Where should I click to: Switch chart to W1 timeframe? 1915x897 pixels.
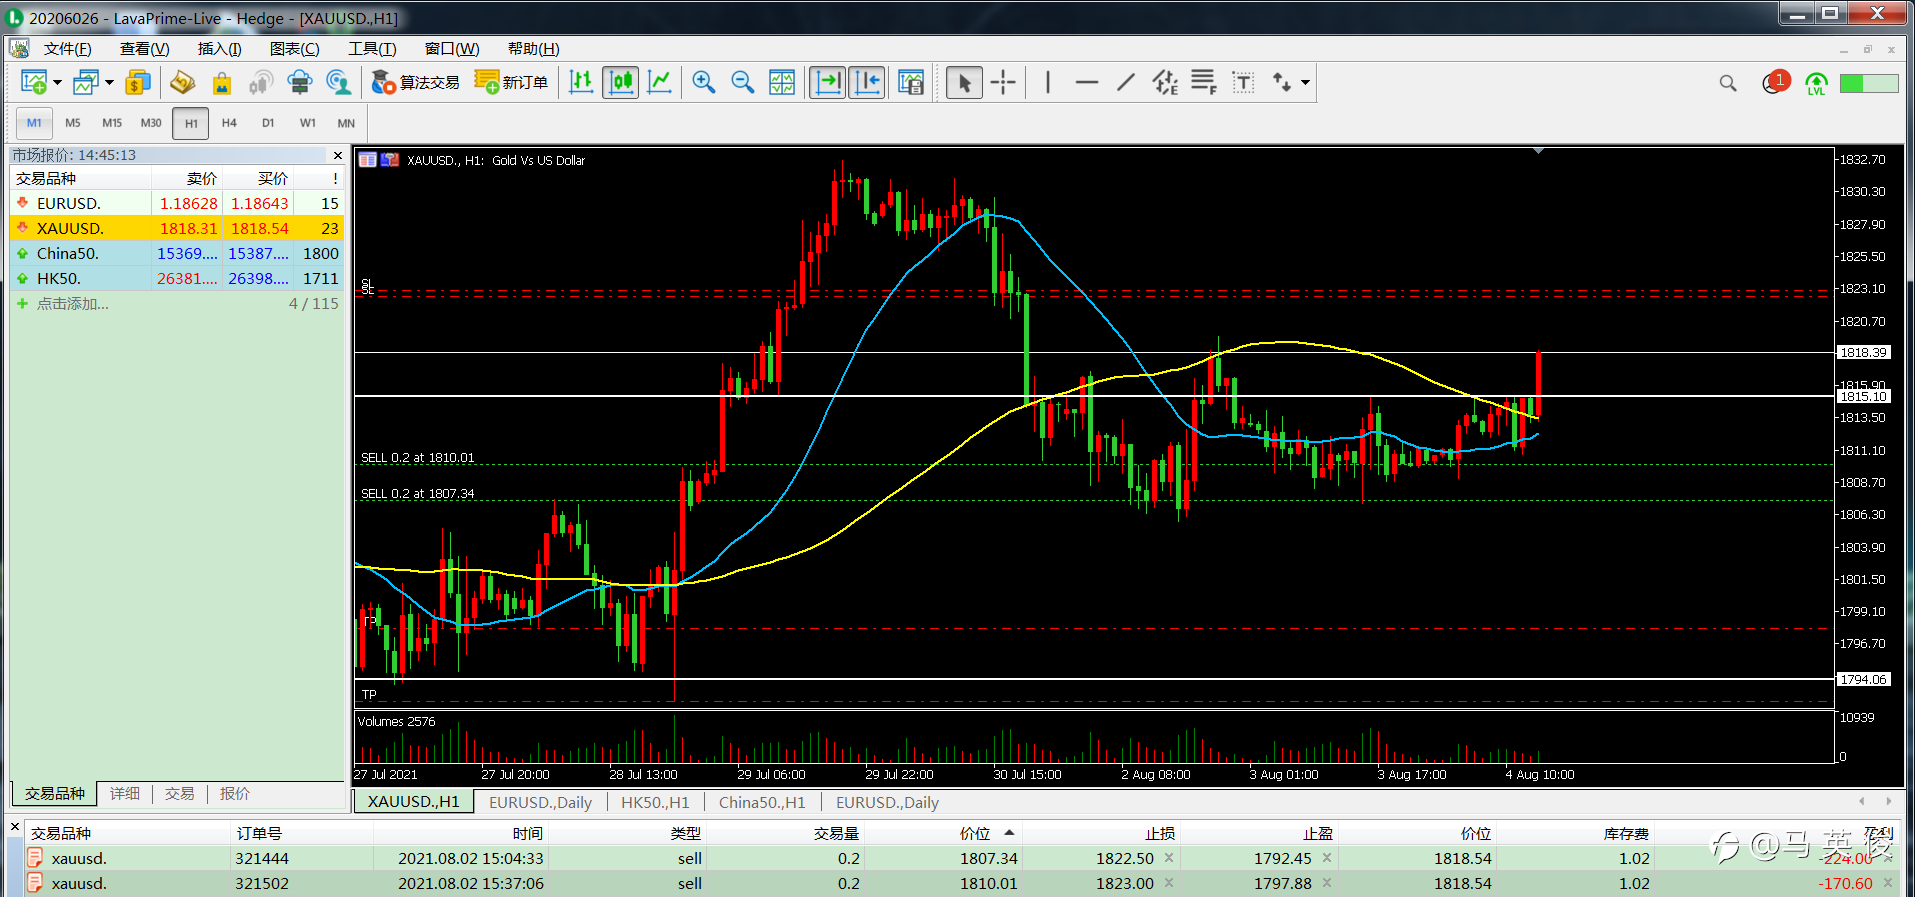tap(308, 123)
